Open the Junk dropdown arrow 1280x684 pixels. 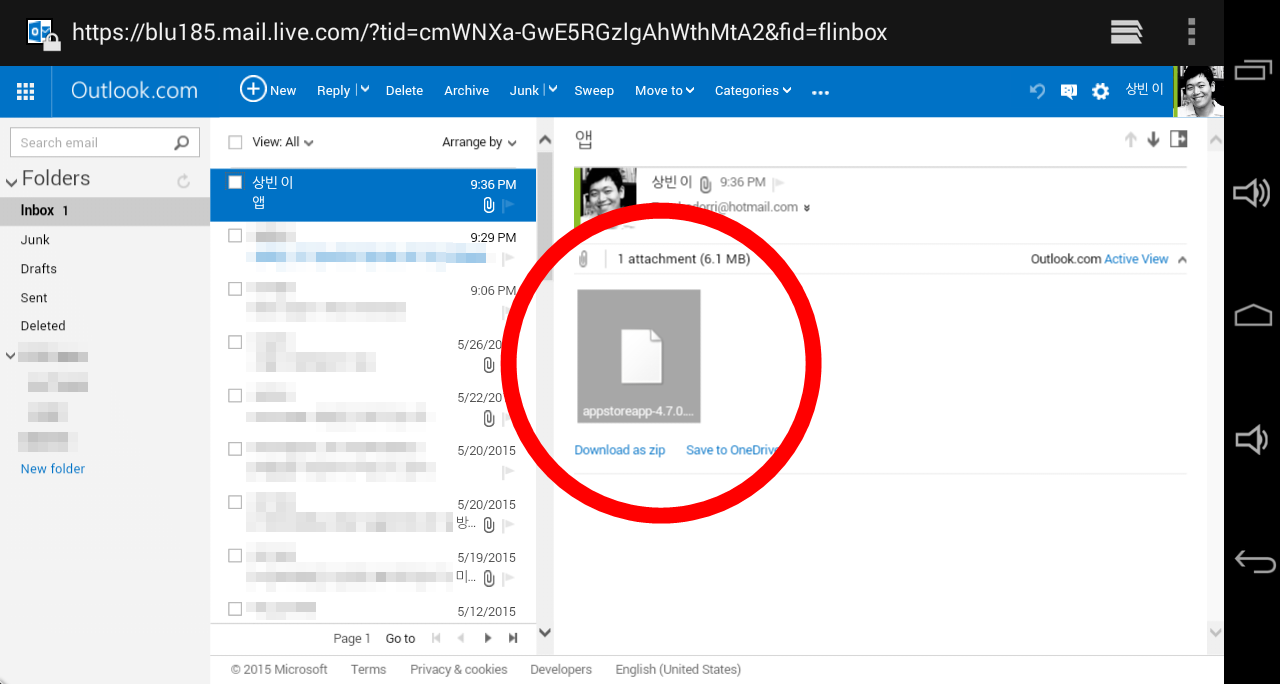[x=552, y=90]
